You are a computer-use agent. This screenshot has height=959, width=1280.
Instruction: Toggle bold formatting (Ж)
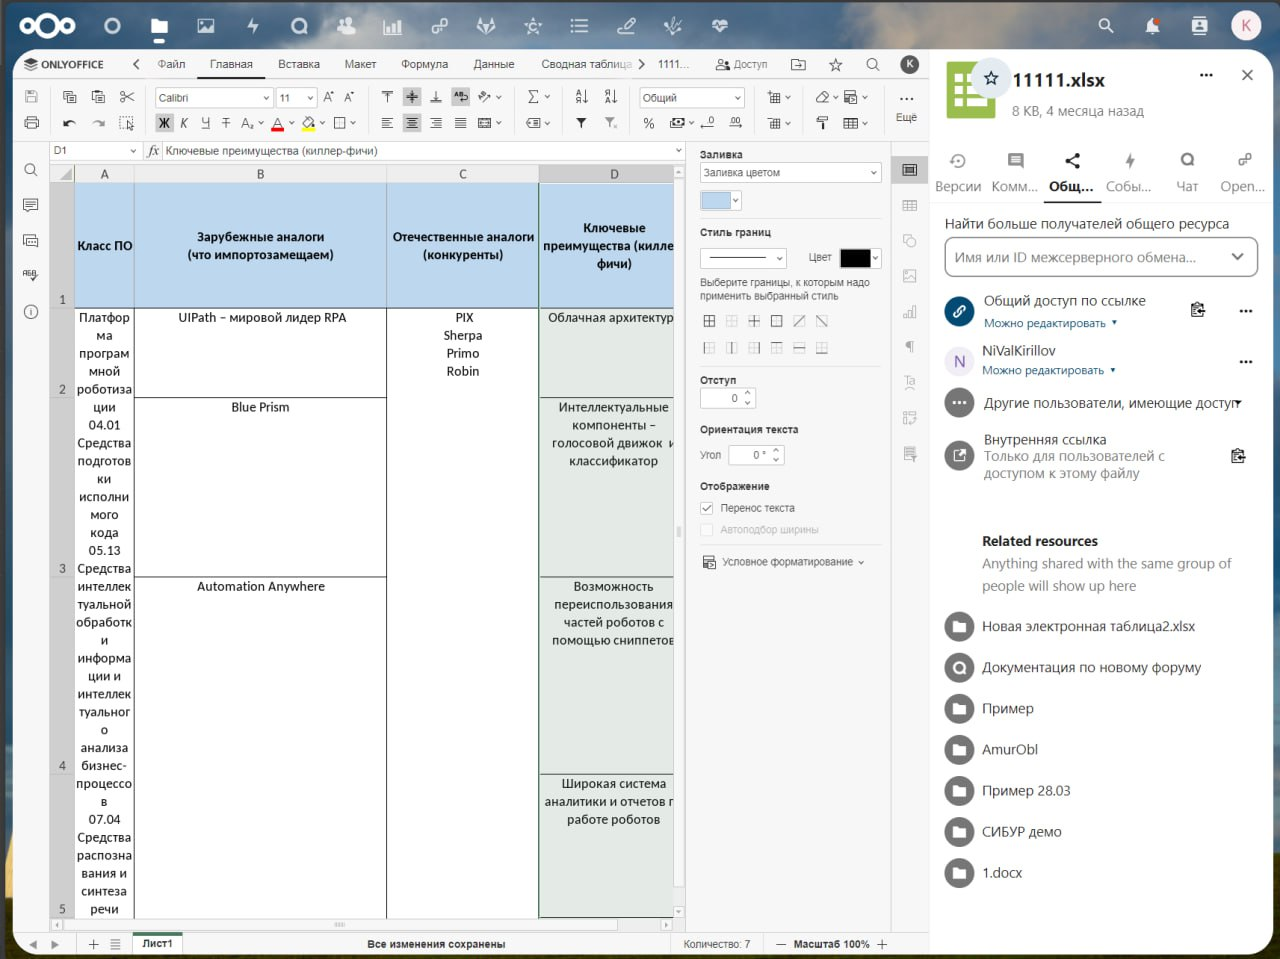[164, 123]
